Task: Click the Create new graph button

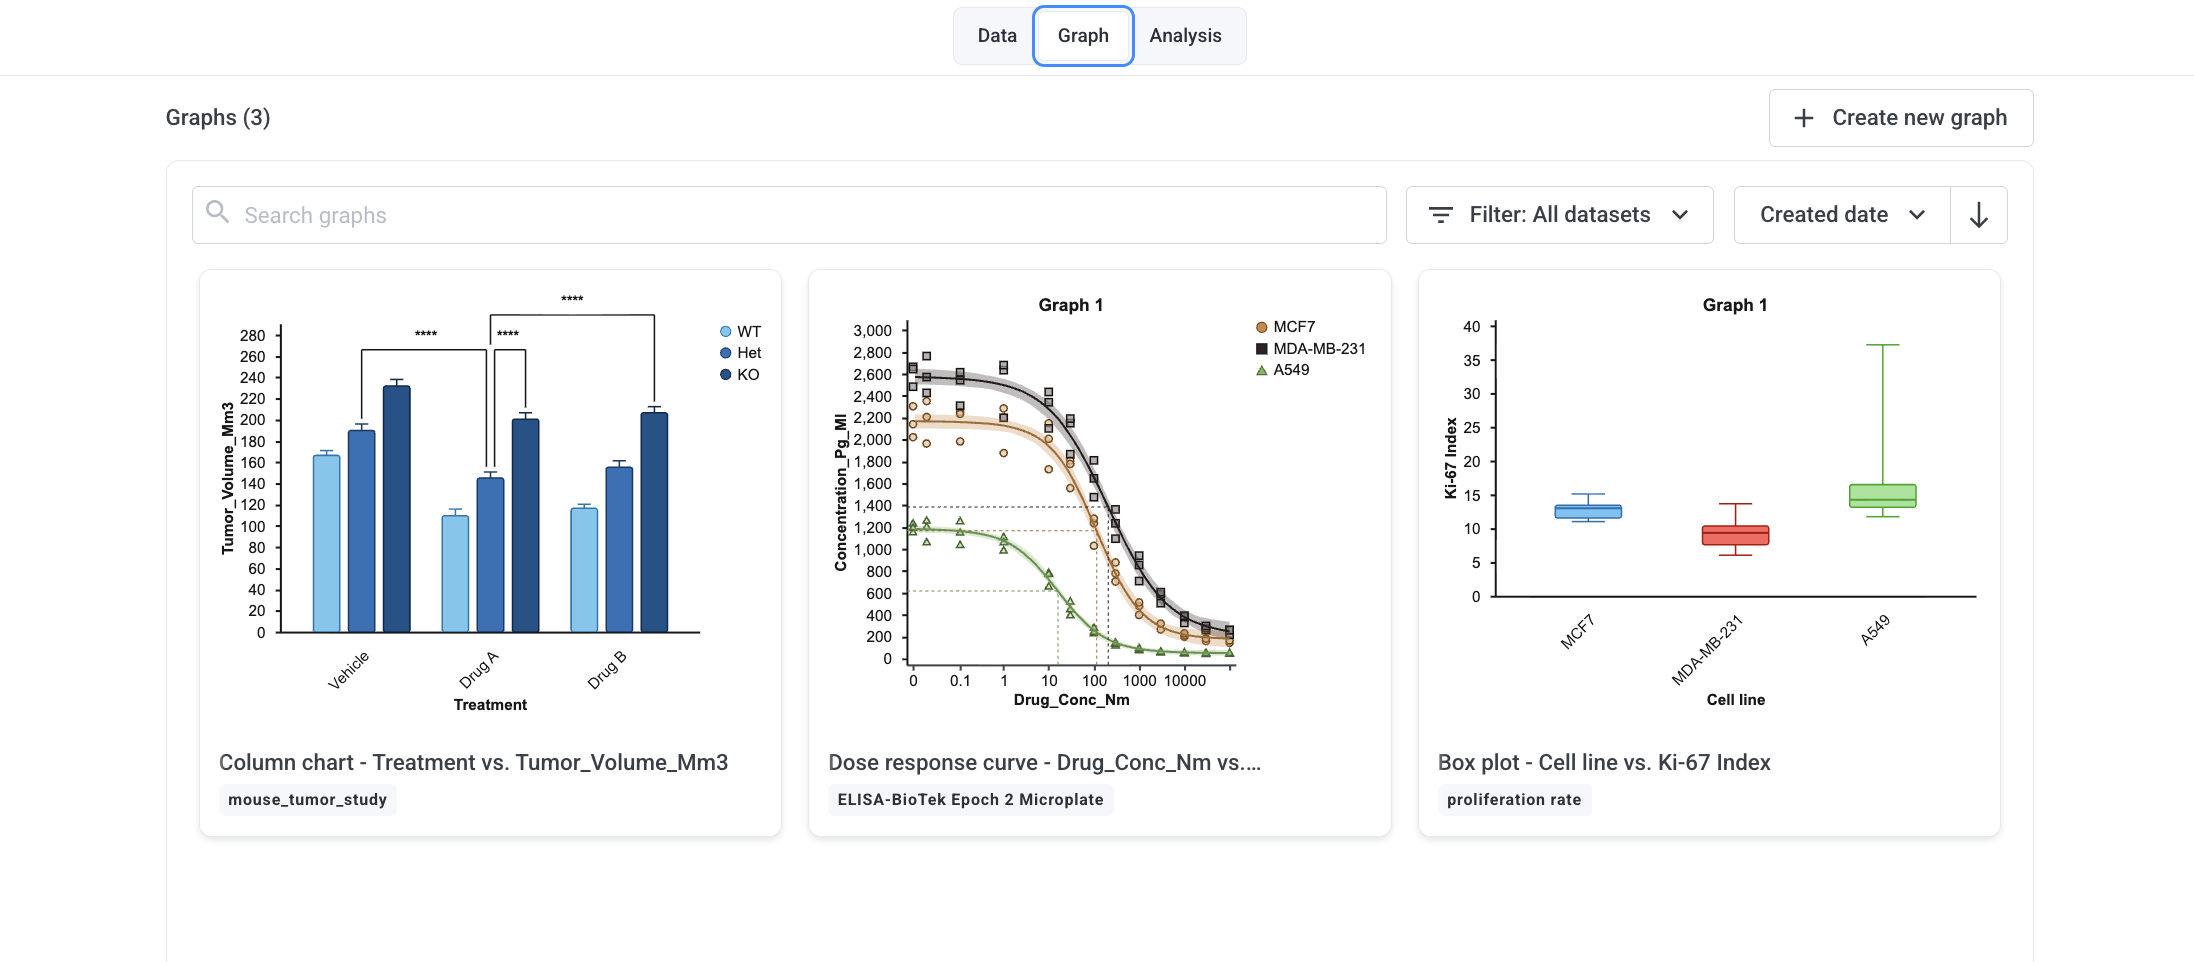Action: coord(1900,118)
